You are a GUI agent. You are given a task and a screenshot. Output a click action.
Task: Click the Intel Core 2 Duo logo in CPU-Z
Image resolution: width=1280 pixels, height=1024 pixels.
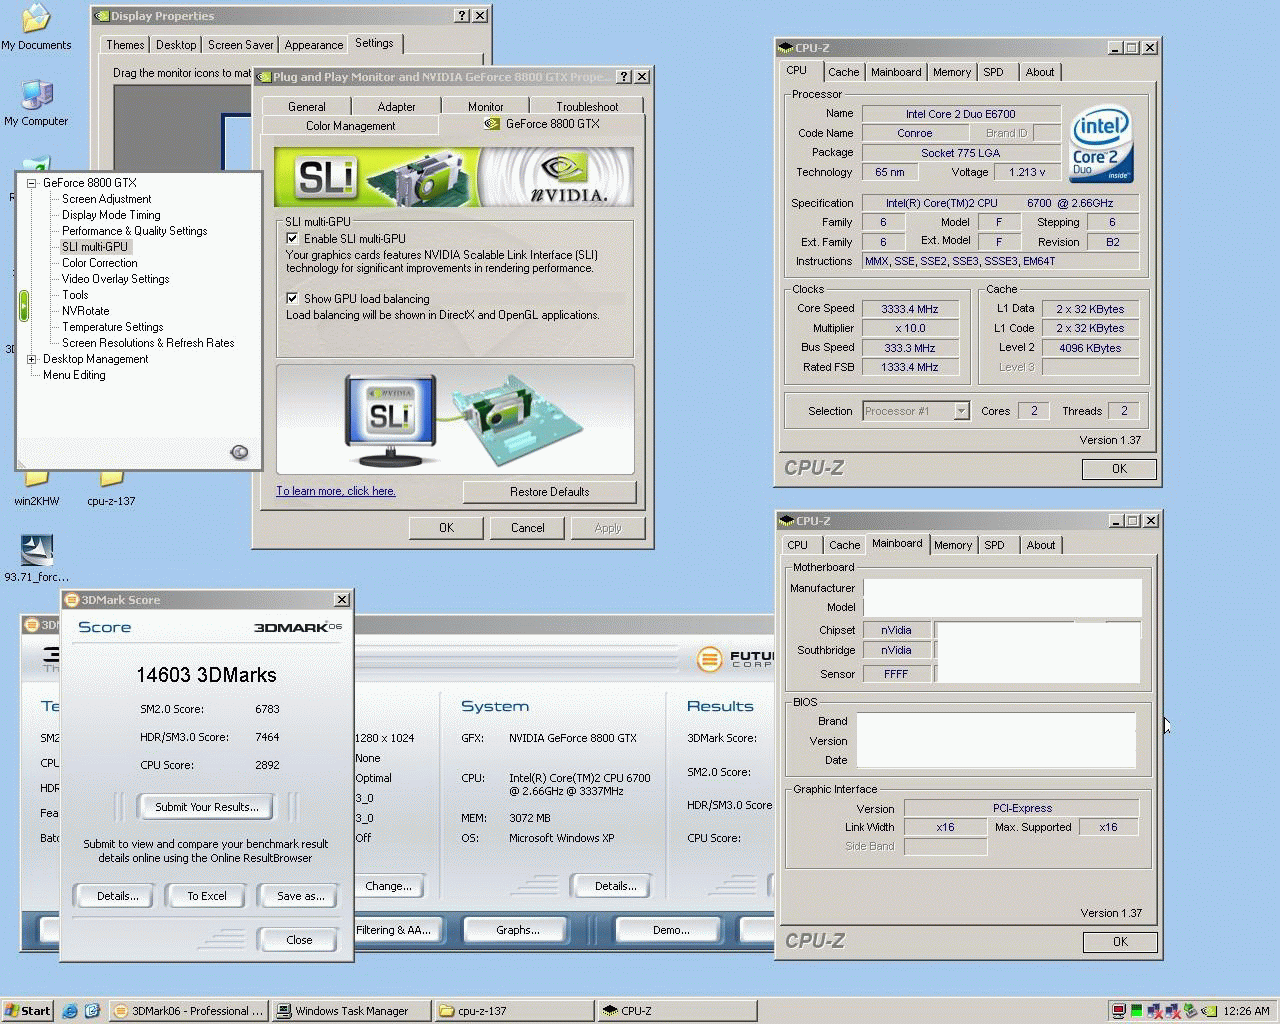[x=1101, y=145]
